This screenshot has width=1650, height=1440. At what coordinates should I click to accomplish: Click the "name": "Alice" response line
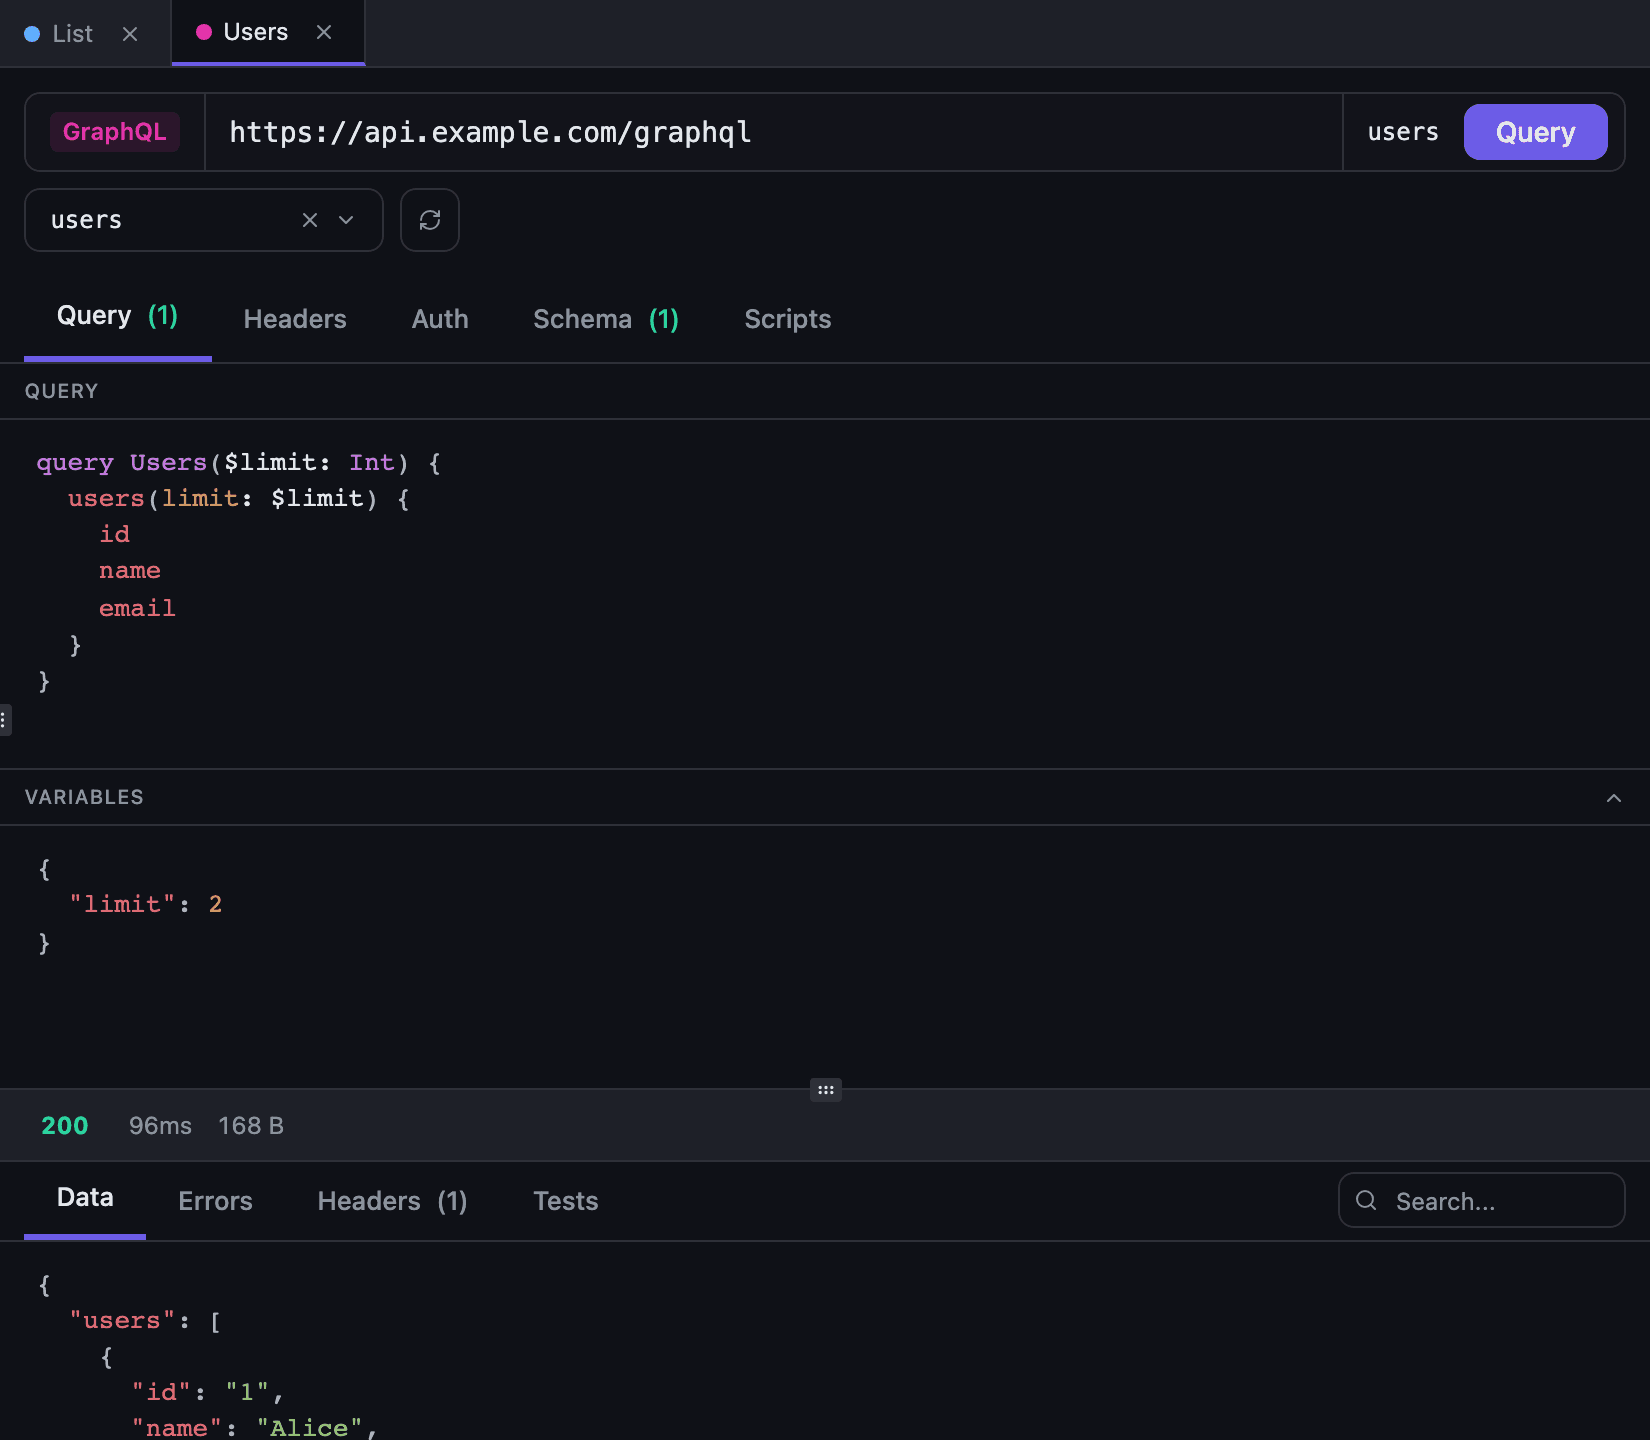254,1428
